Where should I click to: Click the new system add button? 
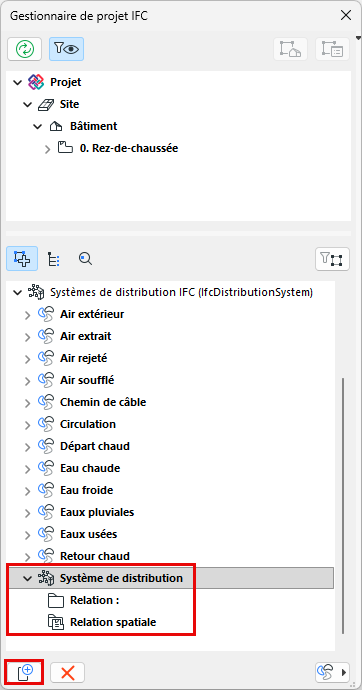[x=25, y=672]
